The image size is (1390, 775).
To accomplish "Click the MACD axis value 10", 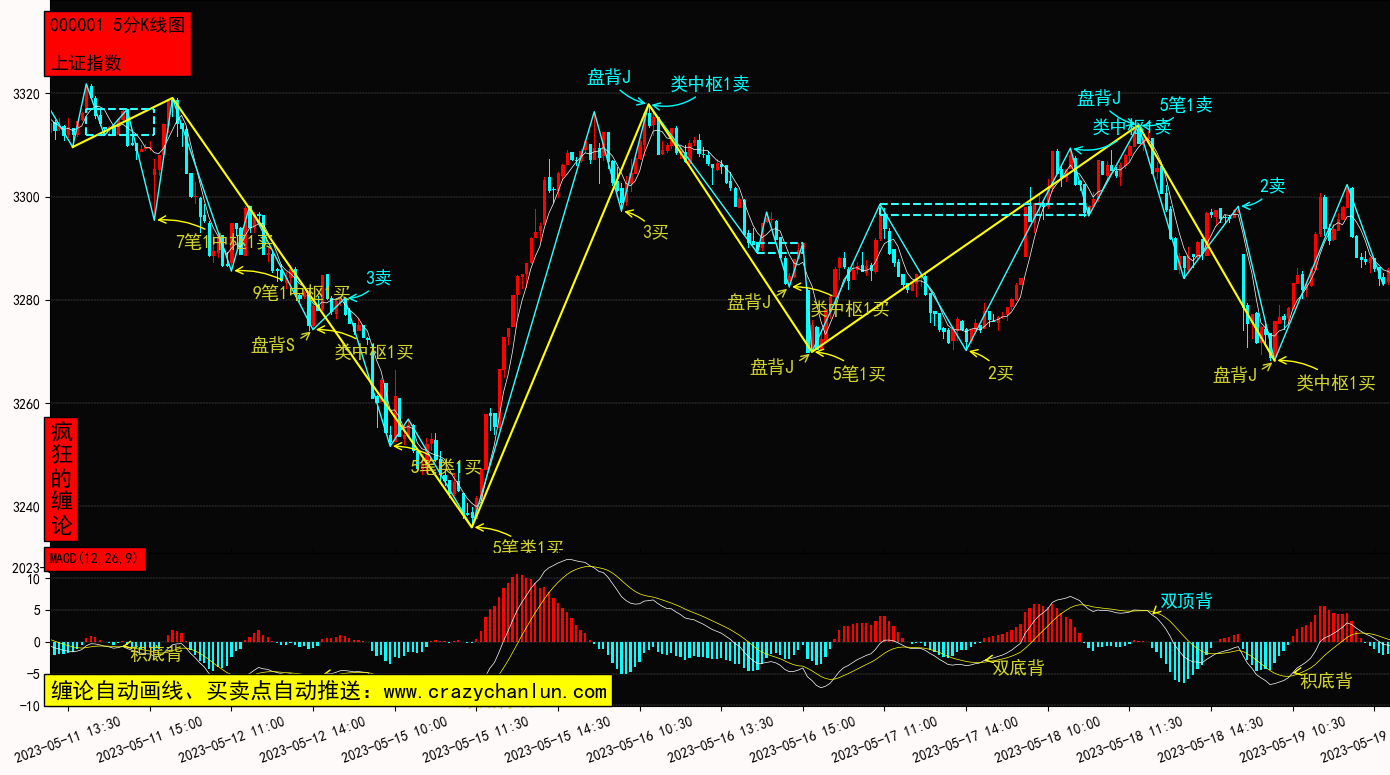I will pyautogui.click(x=33, y=579).
